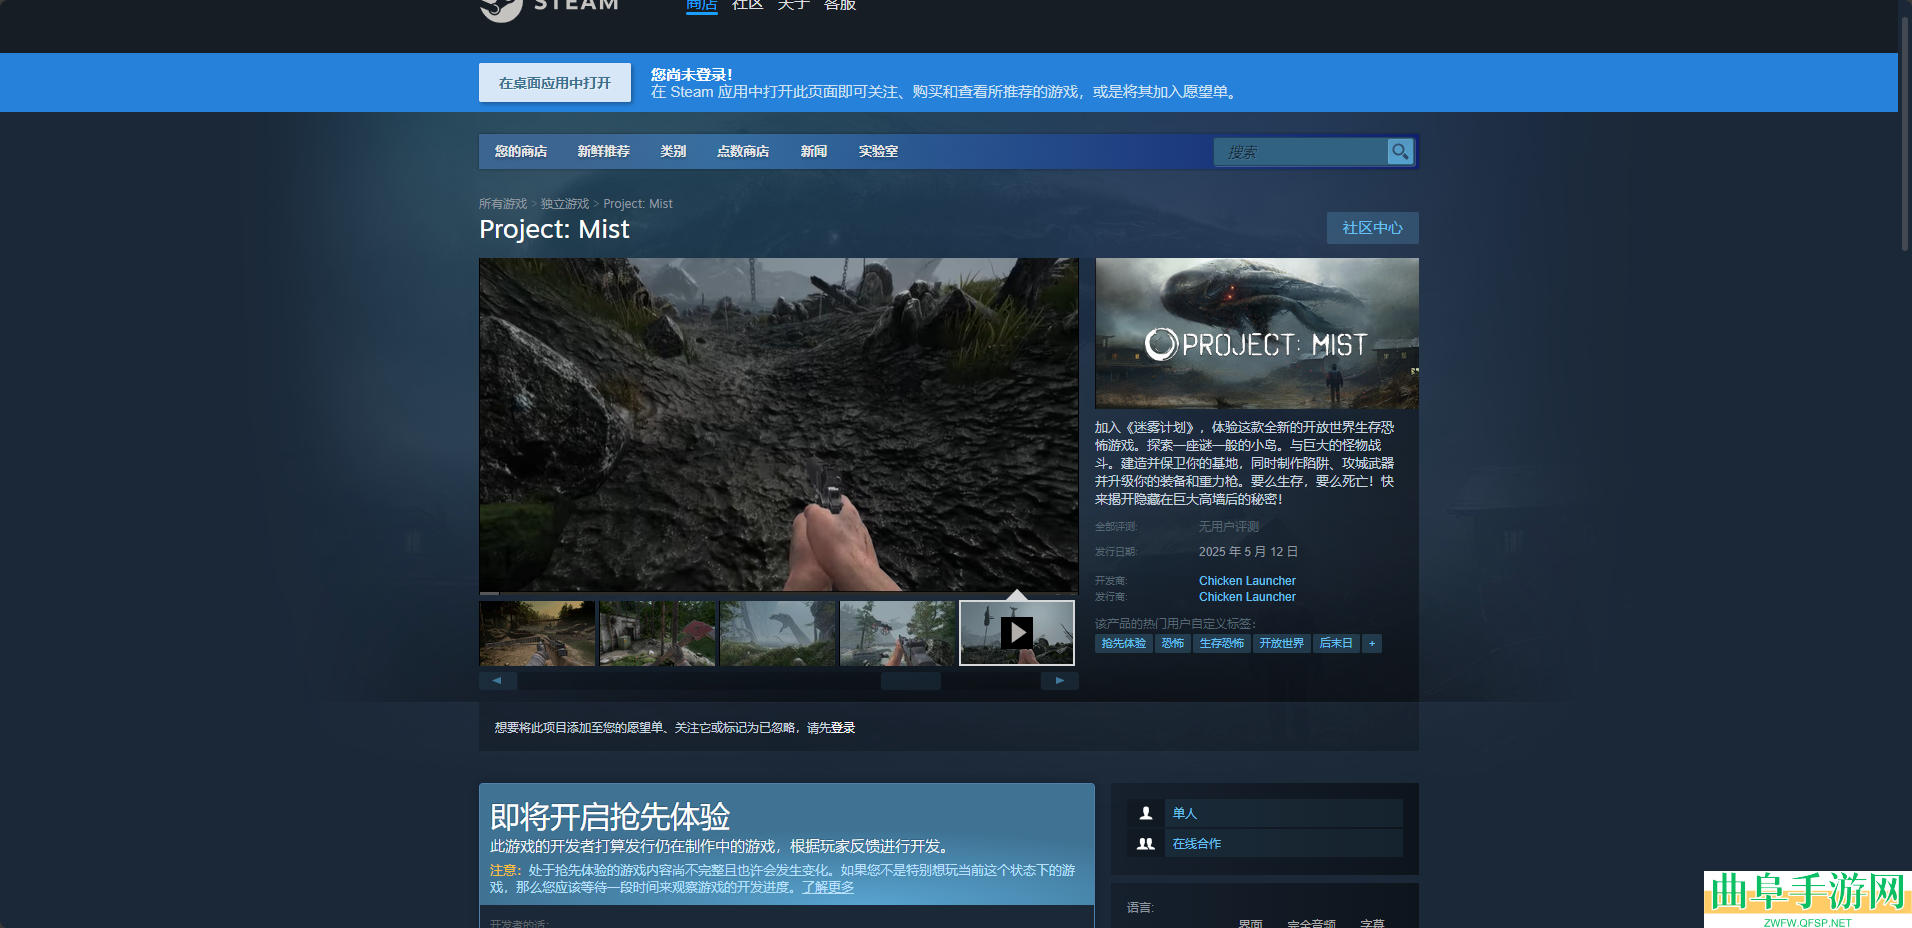Click the 在桌面应用中打开 button
The image size is (1912, 928).
555,83
